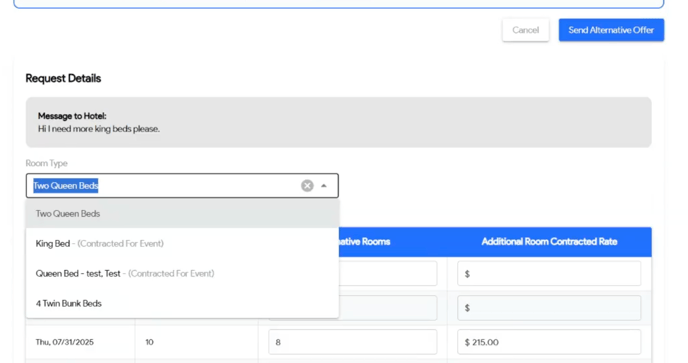Image resolution: width=688 pixels, height=363 pixels.
Task: Click the Alternative Rooms column header
Action: [x=365, y=241]
